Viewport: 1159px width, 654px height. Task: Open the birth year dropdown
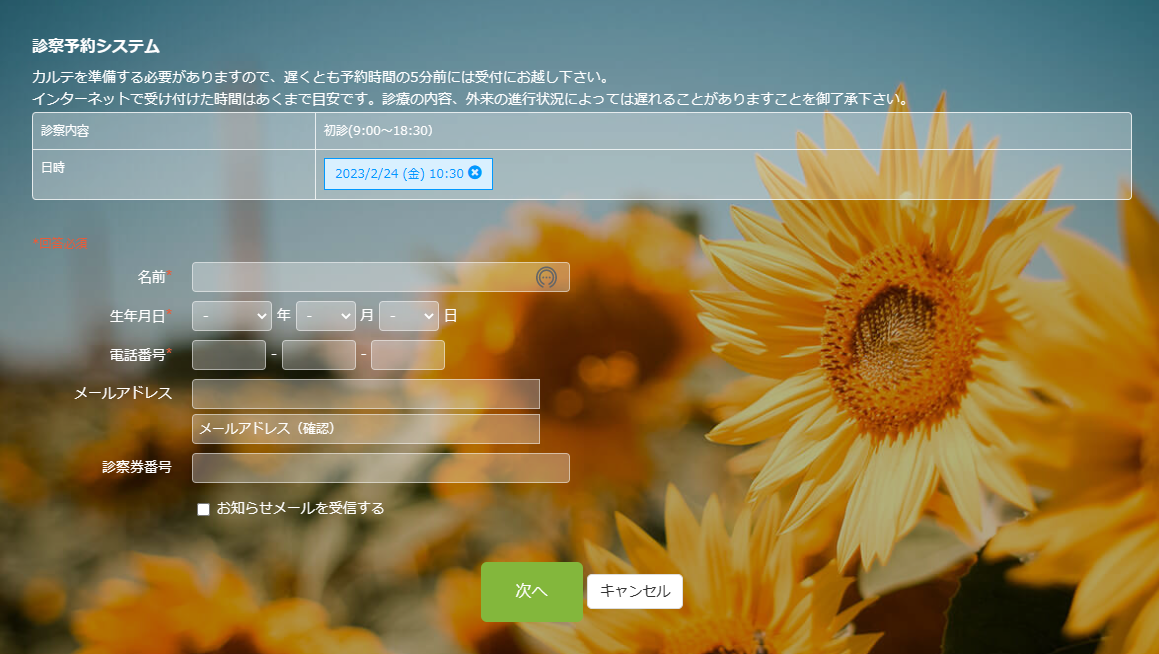[x=232, y=316]
